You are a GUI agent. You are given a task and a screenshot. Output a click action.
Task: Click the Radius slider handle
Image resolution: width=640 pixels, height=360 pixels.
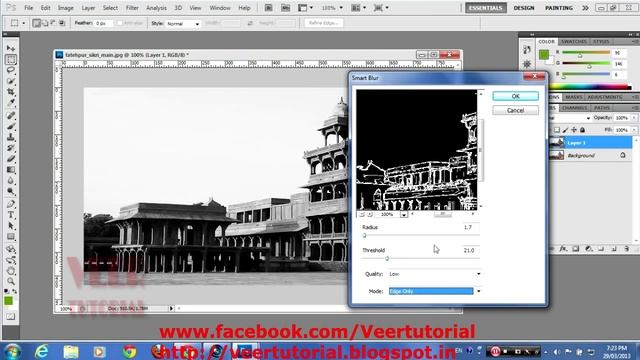pos(364,236)
